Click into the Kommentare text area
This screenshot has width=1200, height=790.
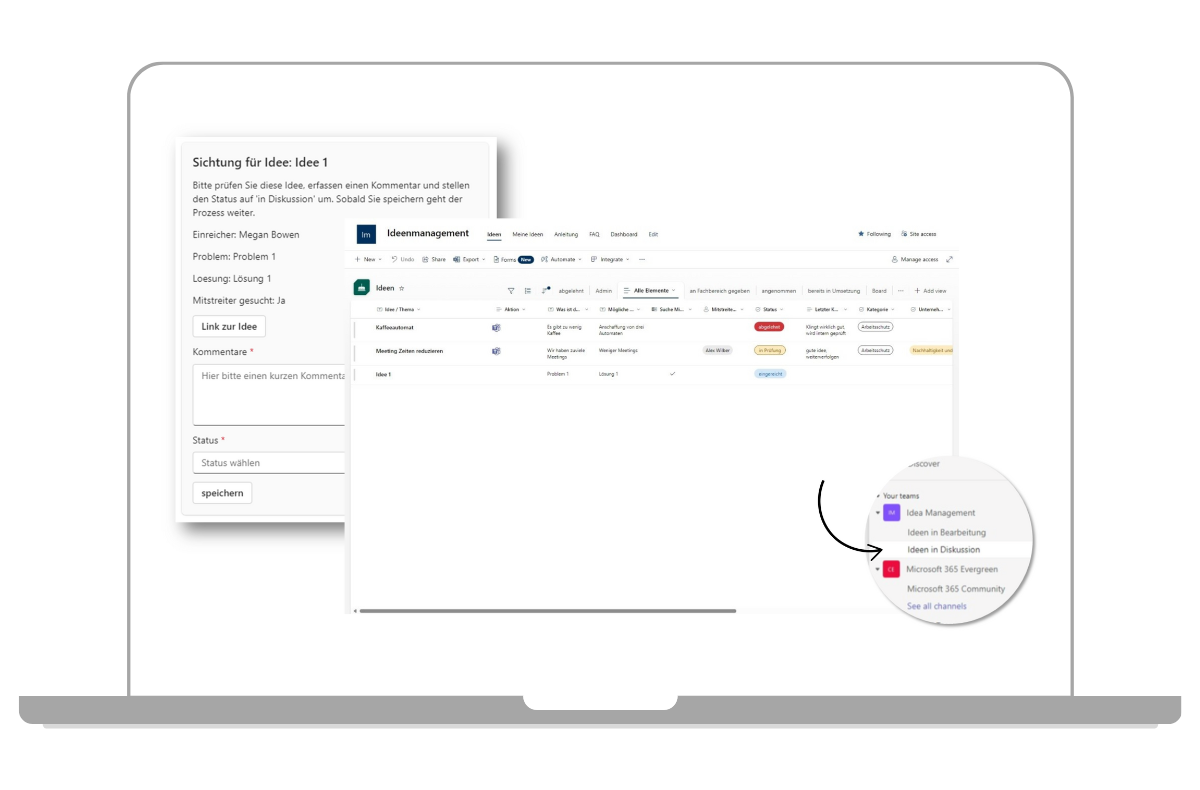click(x=268, y=395)
